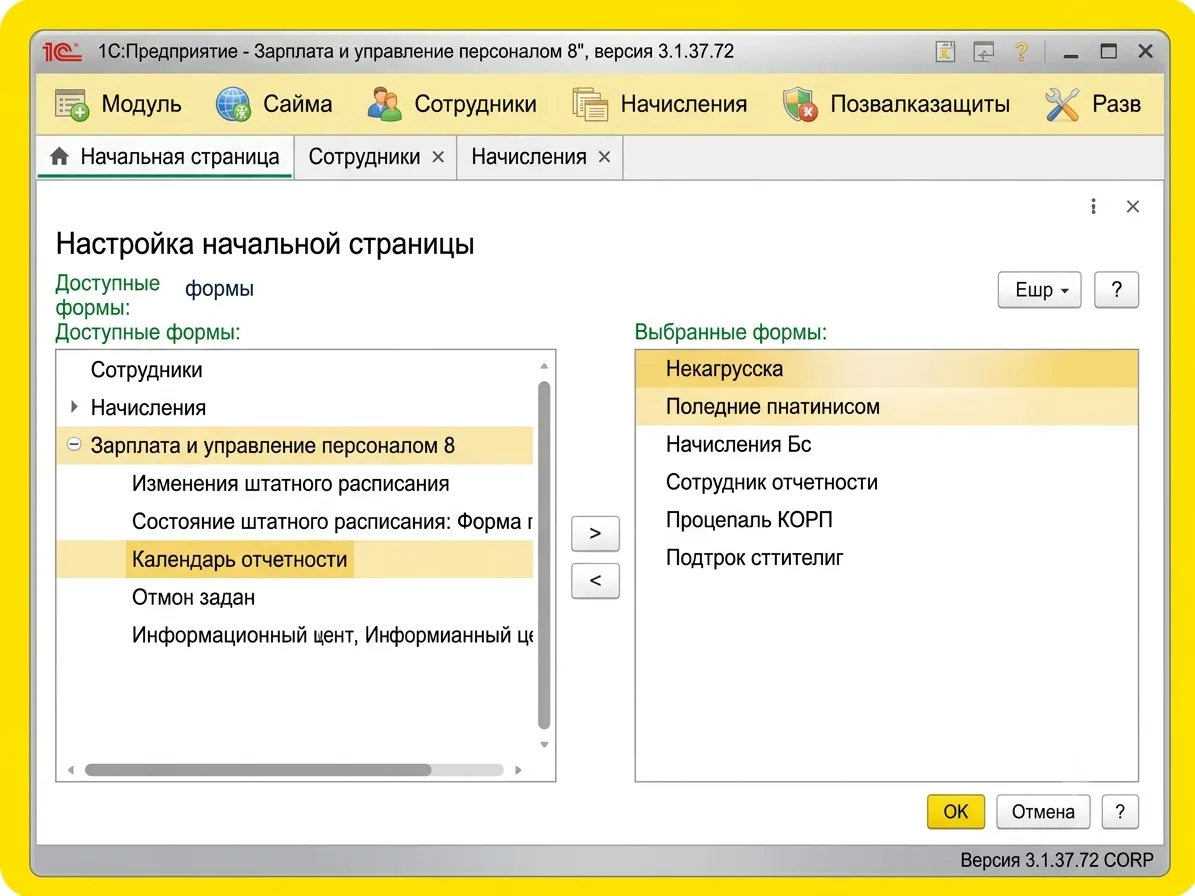Viewport: 1195px width, 896px height.
Task: Confirm with the OK button
Action: (956, 812)
